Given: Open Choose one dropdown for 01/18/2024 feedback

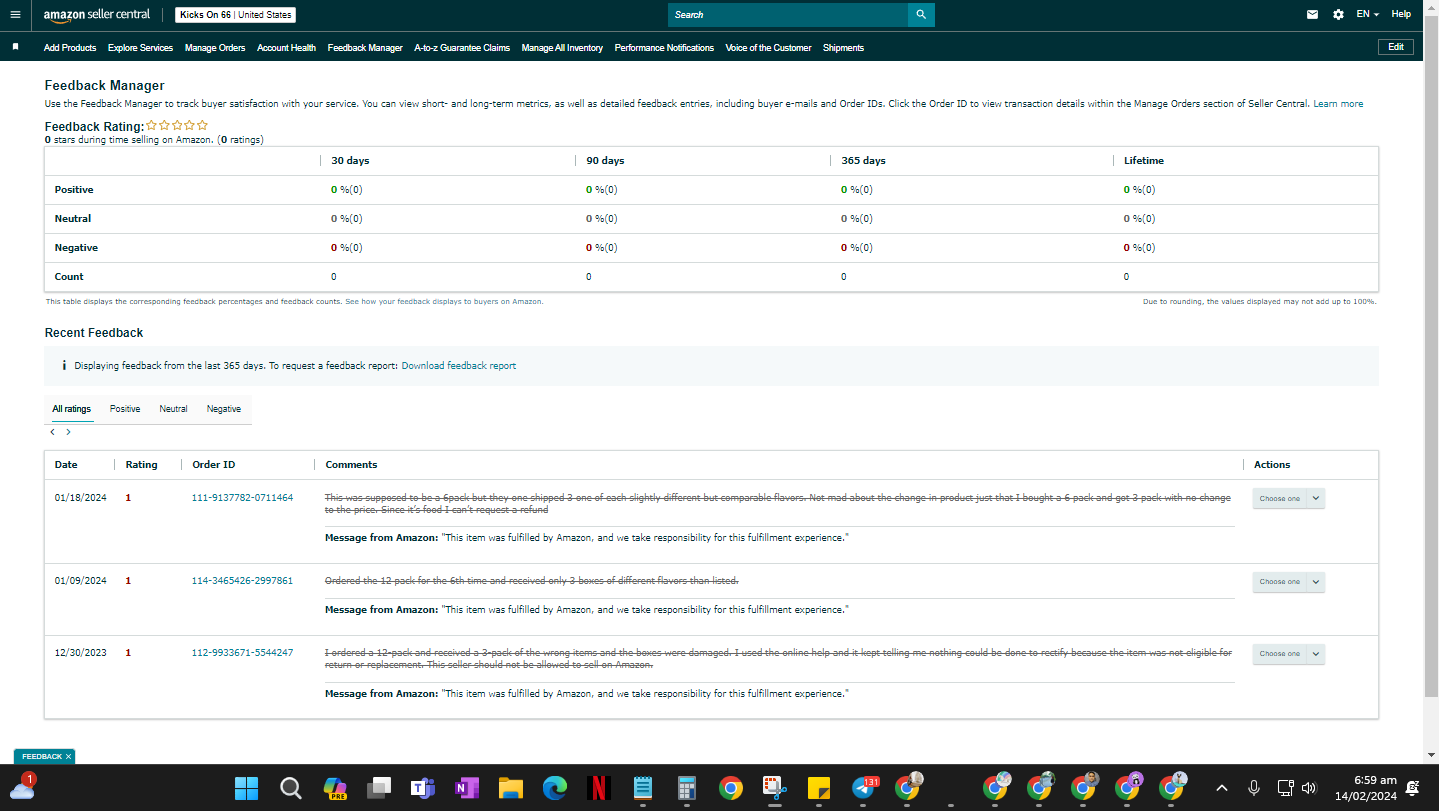Looking at the screenshot, I should point(1288,498).
